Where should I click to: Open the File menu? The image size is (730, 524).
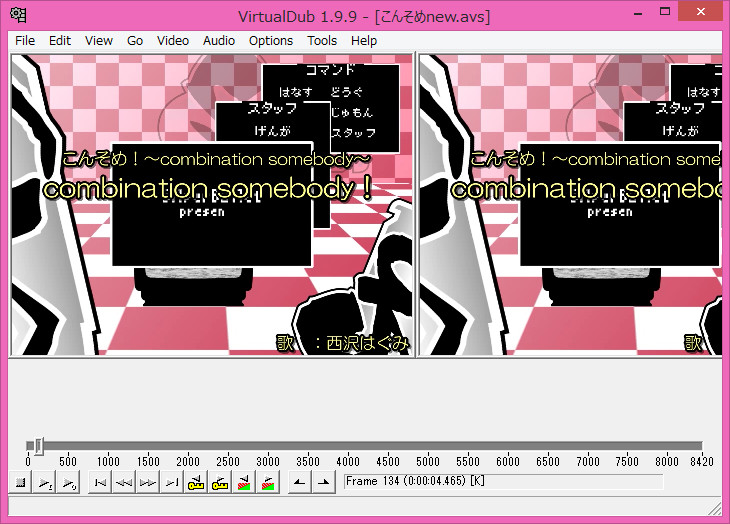coord(25,40)
